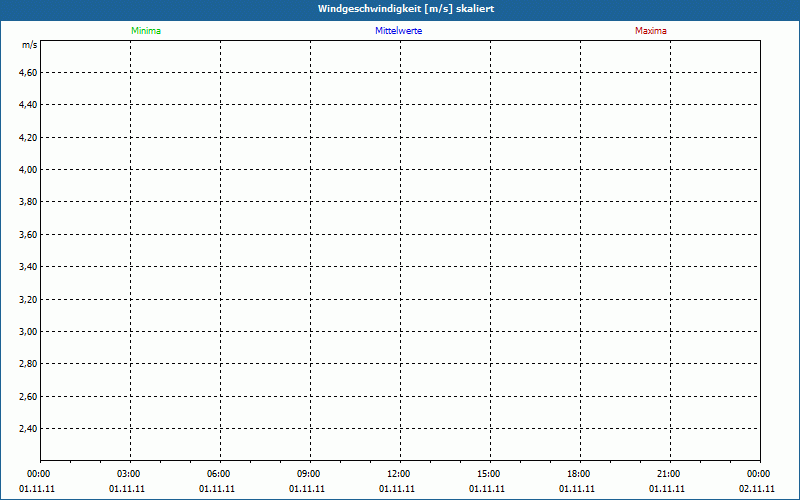Click the 02.11.11 date label
The height and width of the screenshot is (500, 800).
click(x=757, y=489)
